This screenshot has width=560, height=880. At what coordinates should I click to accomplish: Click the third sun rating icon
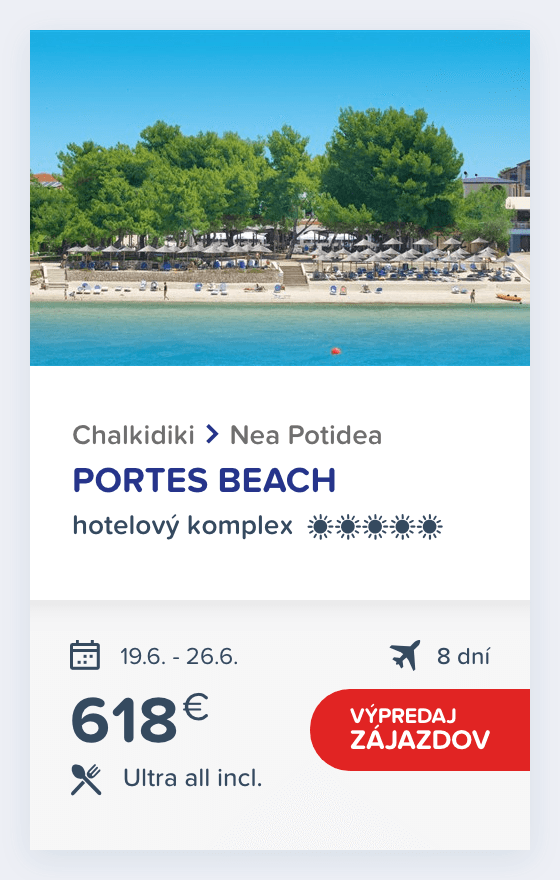[x=375, y=527]
